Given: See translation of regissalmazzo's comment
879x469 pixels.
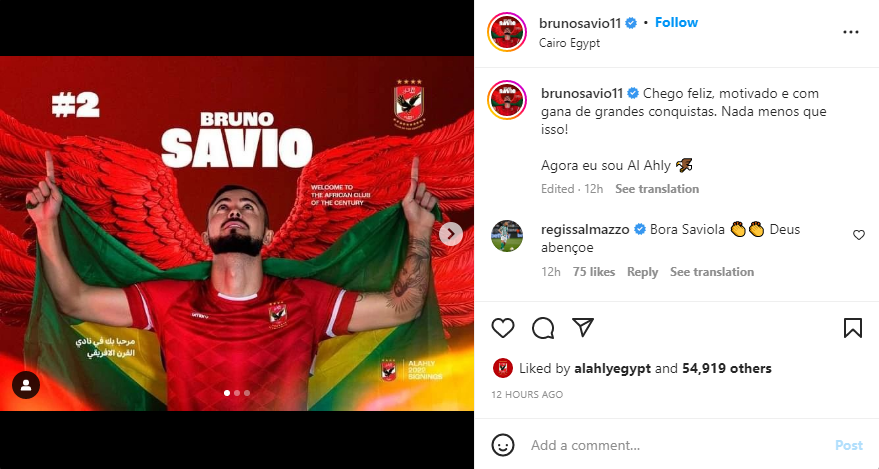Looking at the screenshot, I should (712, 272).
